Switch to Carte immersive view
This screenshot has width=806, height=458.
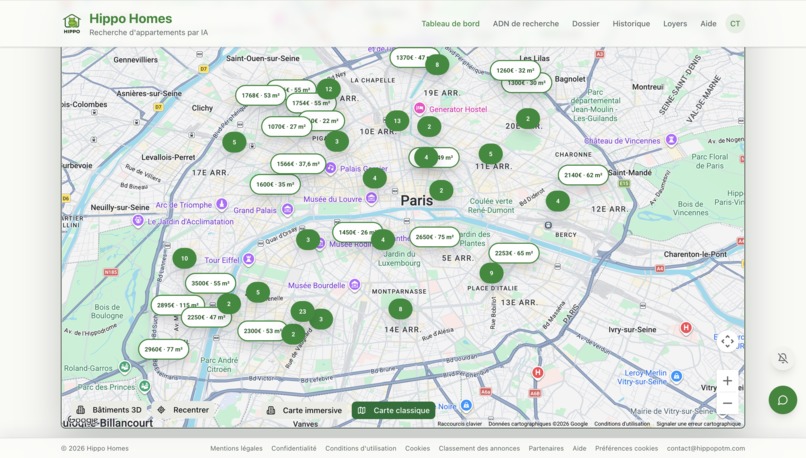click(304, 410)
